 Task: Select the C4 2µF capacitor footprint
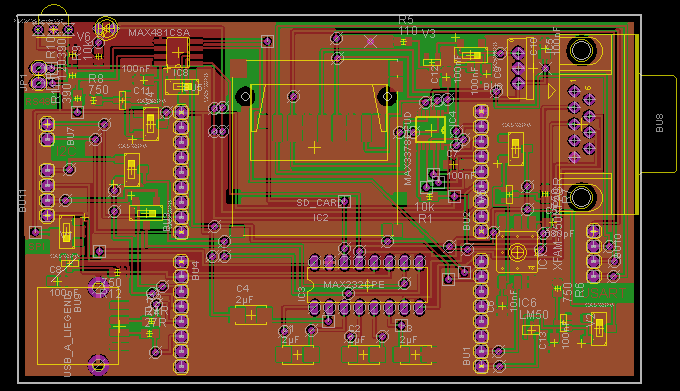[x=251, y=315]
